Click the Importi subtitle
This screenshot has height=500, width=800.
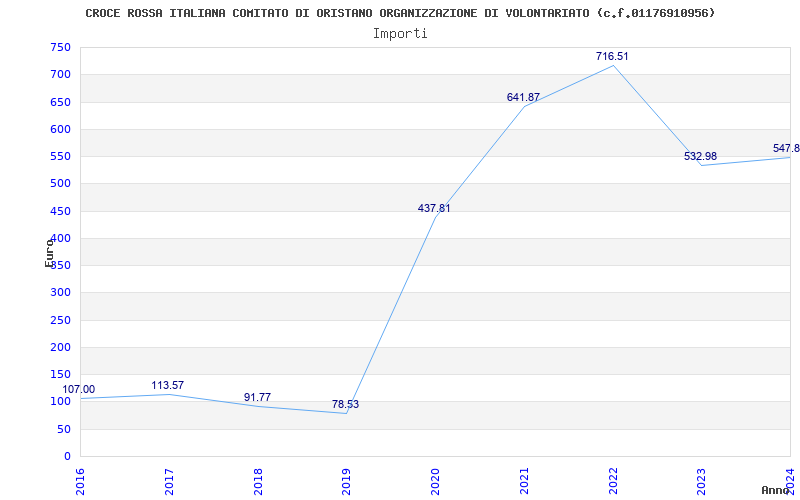pyautogui.click(x=400, y=34)
